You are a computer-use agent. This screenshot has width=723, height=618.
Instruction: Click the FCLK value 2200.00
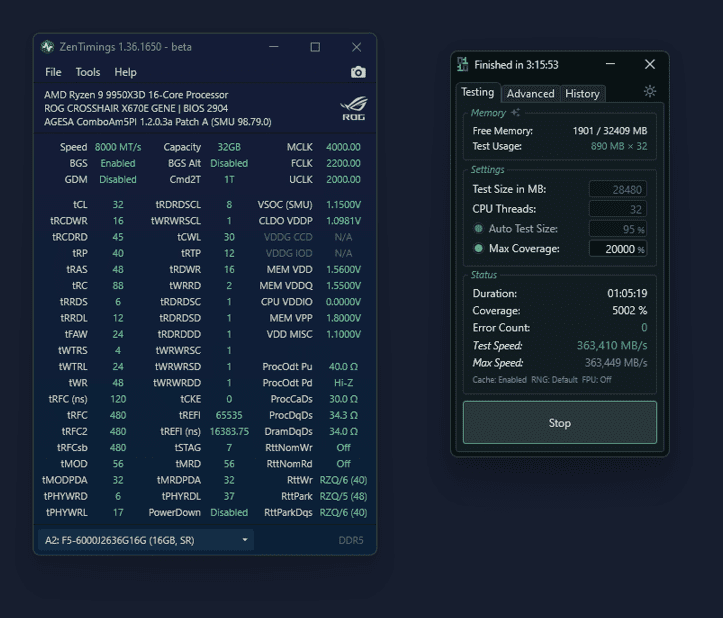pyautogui.click(x=343, y=163)
